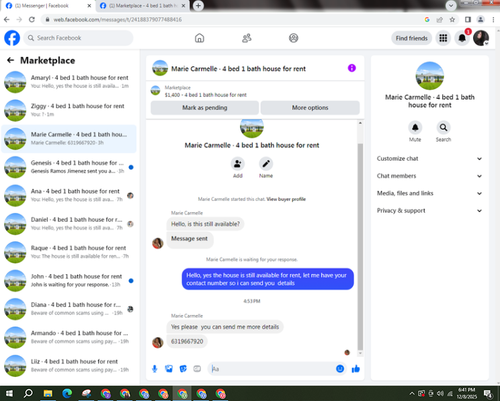Image resolution: width=500 pixels, height=401 pixels.
Task: Open the $1,400 listing link in header
Action: 206,95
